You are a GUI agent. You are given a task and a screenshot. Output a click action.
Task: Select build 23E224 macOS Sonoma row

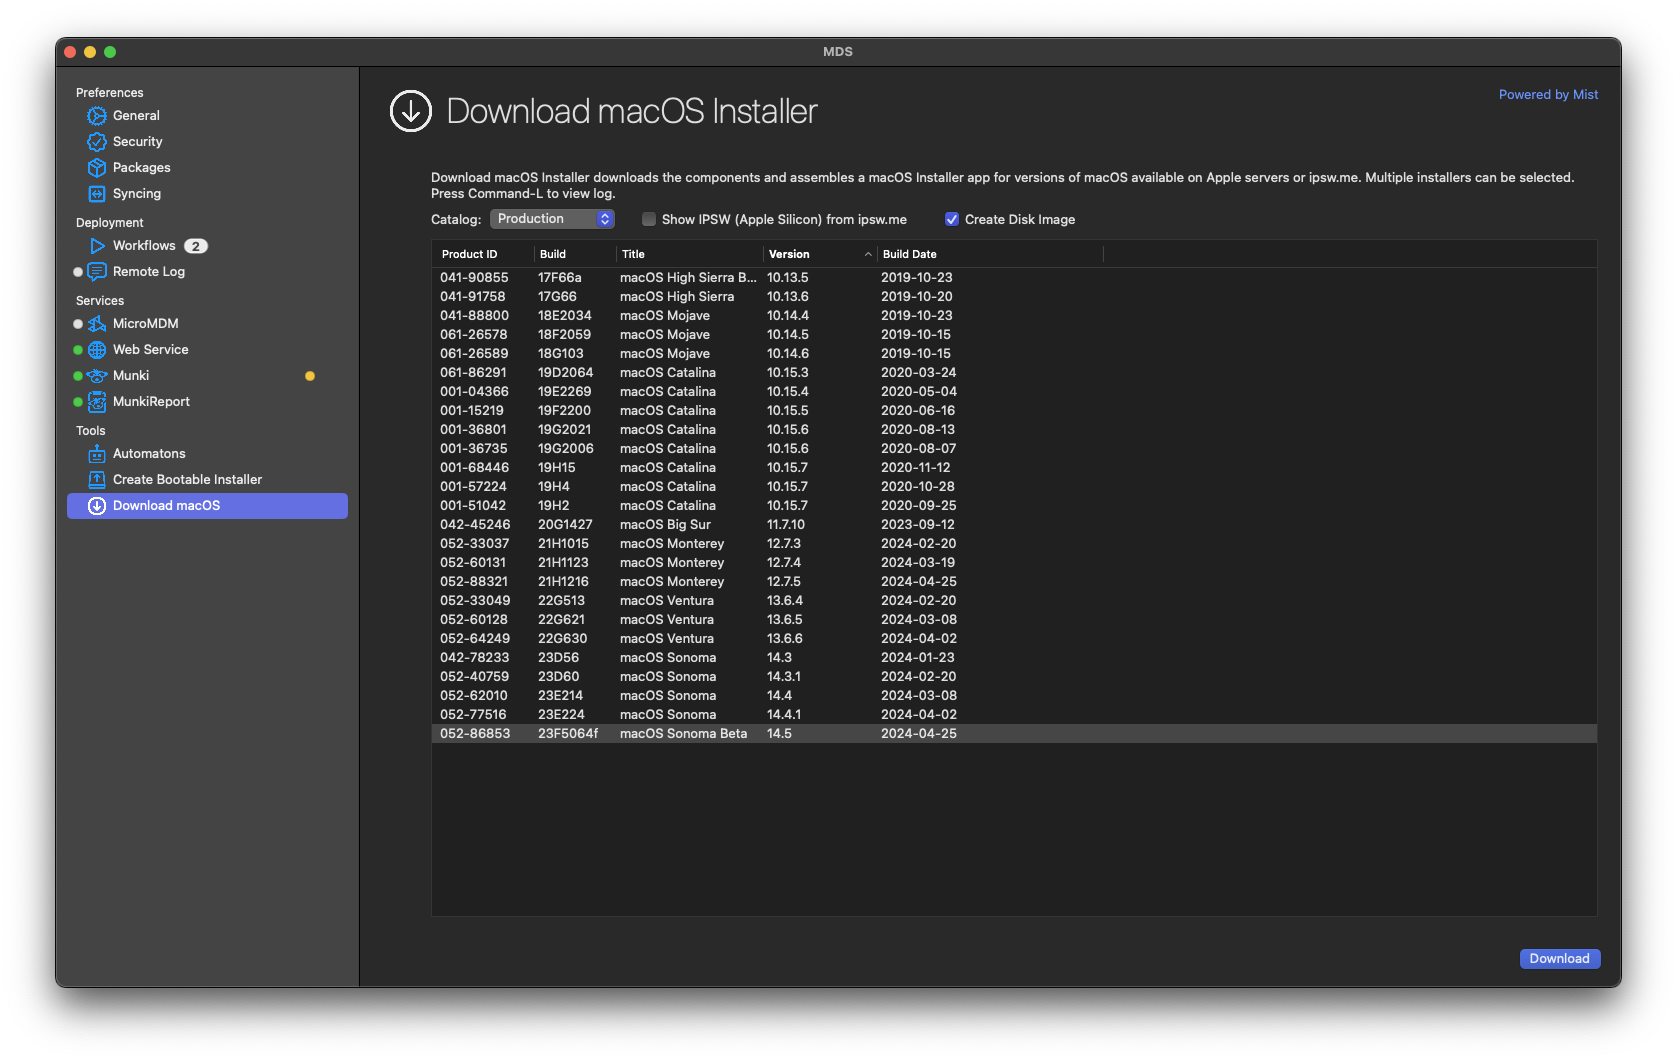pyautogui.click(x=1014, y=715)
